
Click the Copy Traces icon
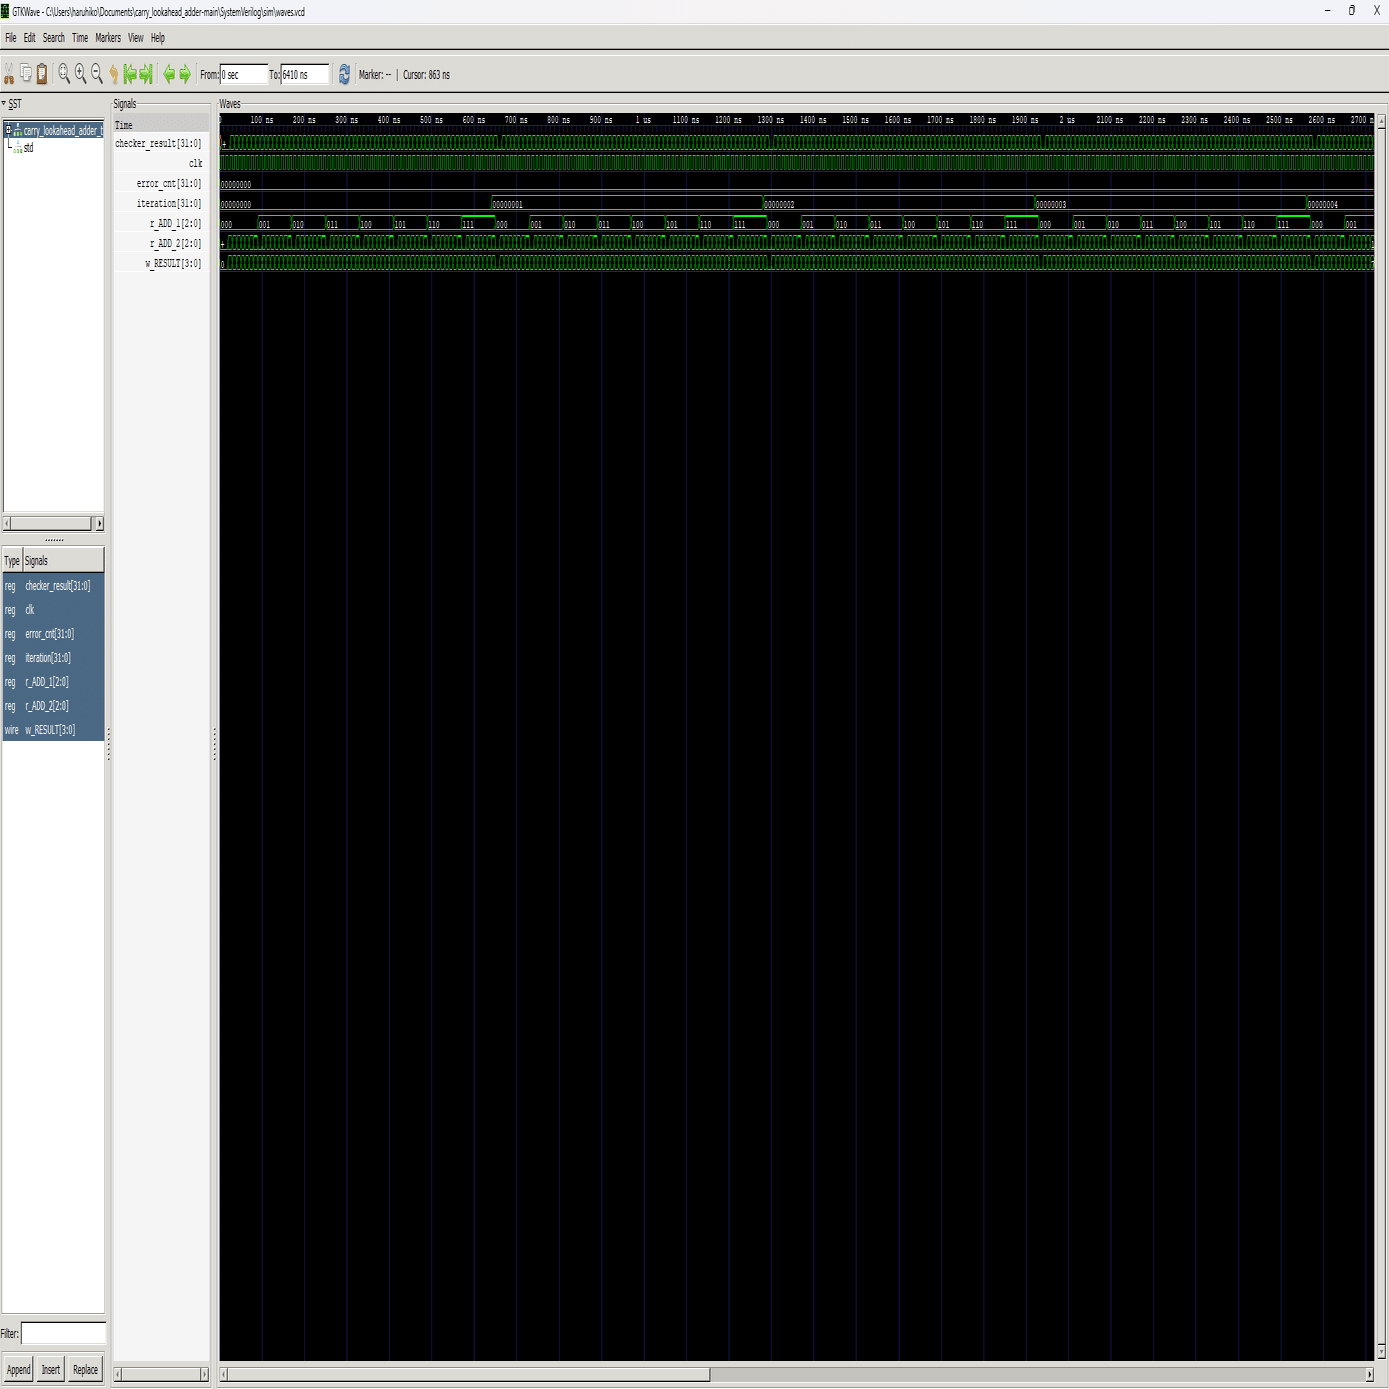(25, 73)
